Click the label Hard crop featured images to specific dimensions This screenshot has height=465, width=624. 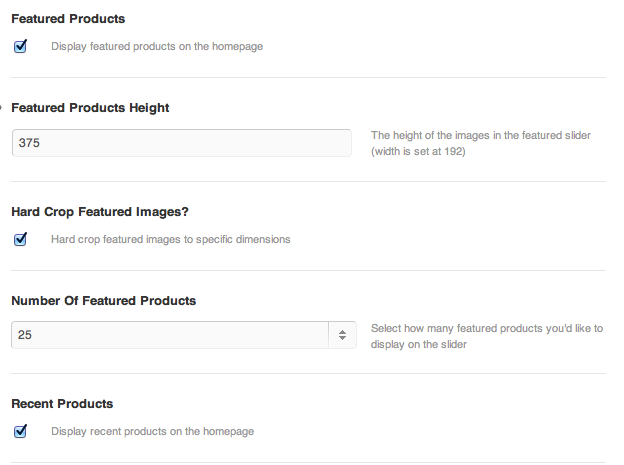pyautogui.click(x=171, y=239)
